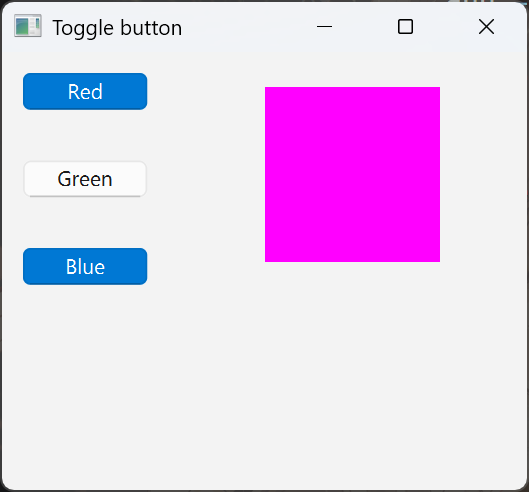Screen dimensions: 529x492
Task: Click the highlighted blue Red button
Action: point(85,91)
